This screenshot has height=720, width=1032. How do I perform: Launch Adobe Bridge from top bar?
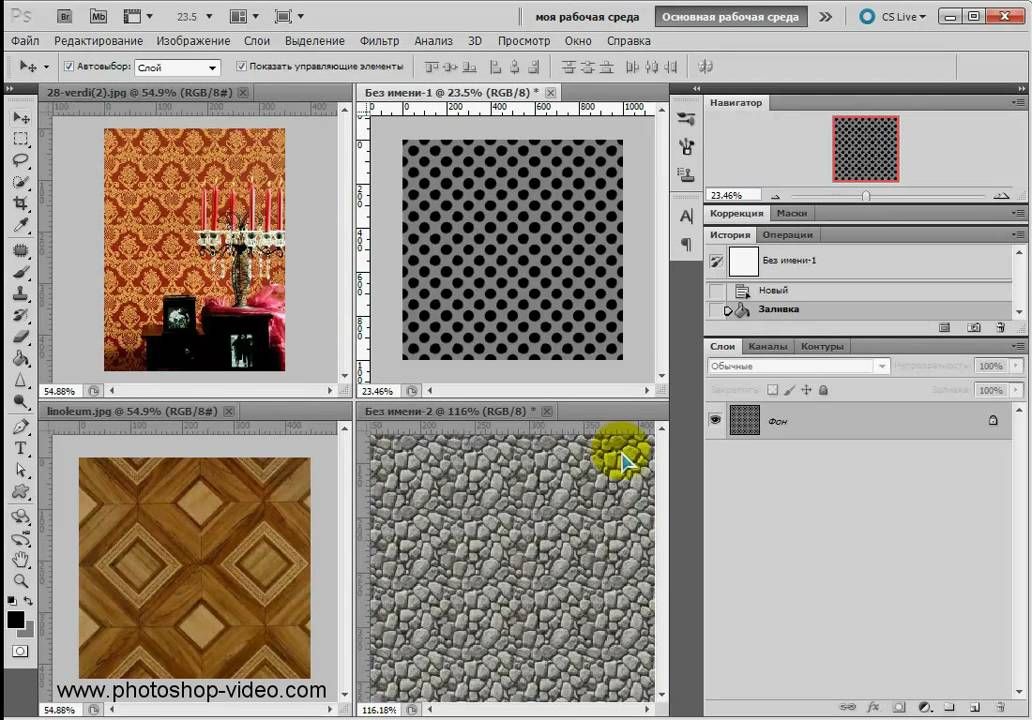coord(64,16)
